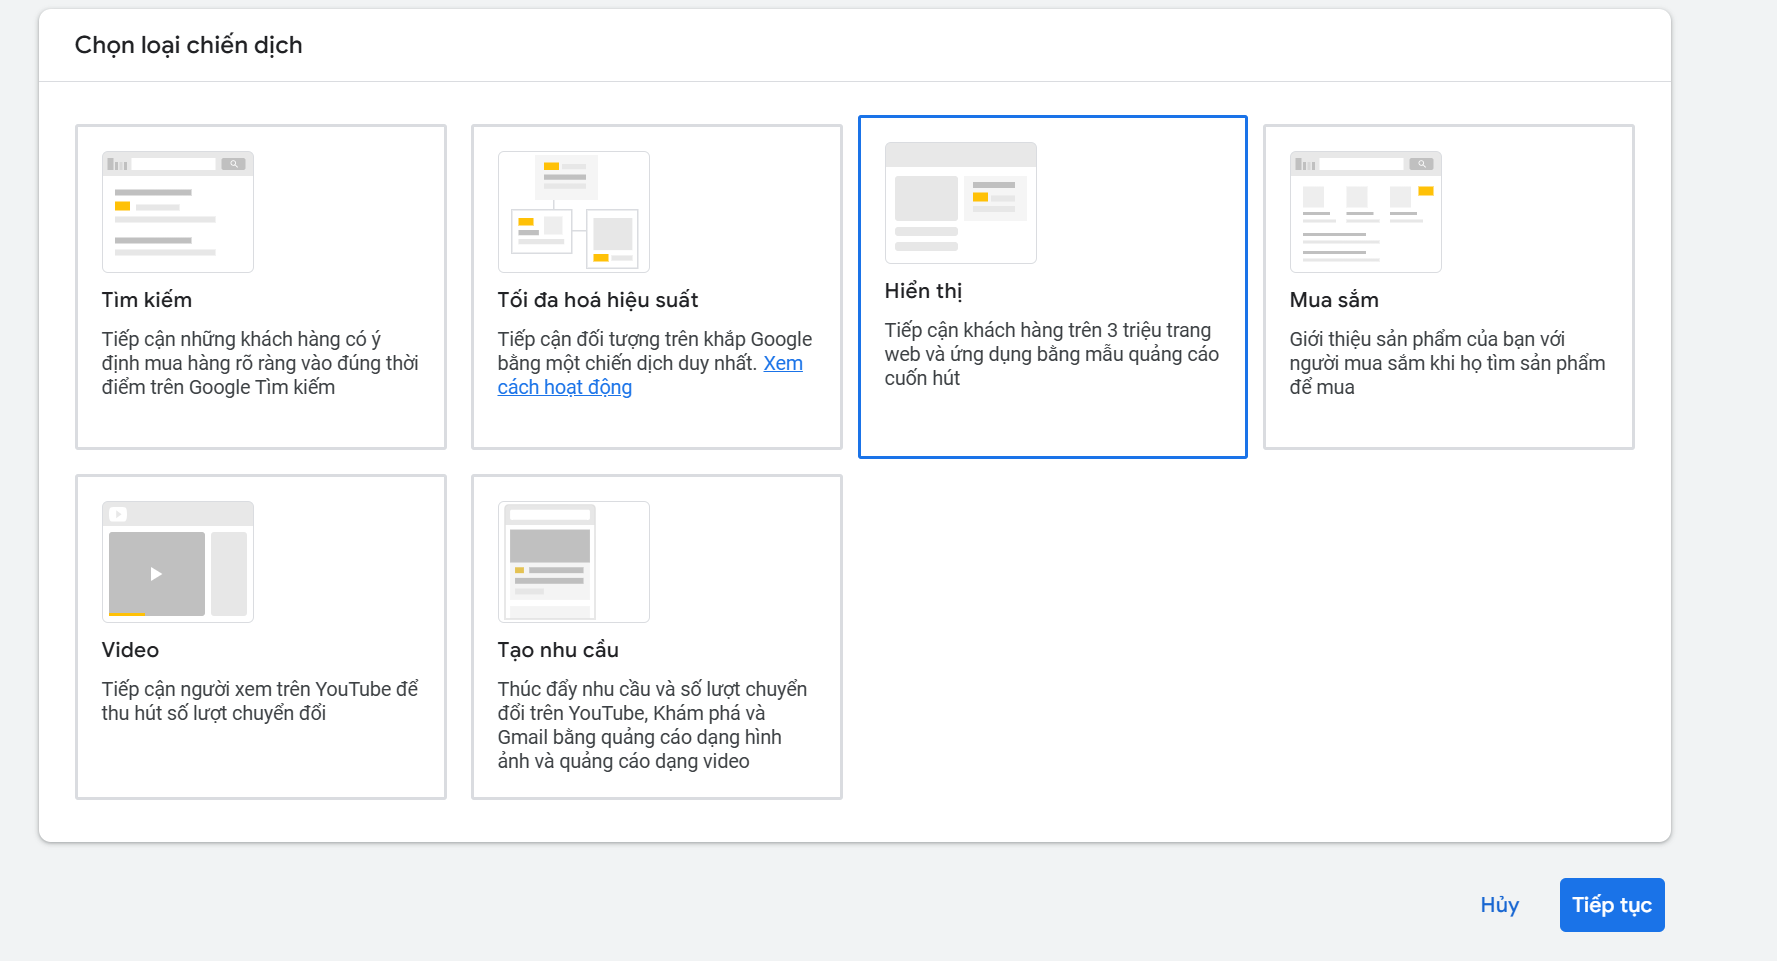This screenshot has height=961, width=1777.
Task: Click the Tạo nhu cầu description text
Action: point(652,725)
